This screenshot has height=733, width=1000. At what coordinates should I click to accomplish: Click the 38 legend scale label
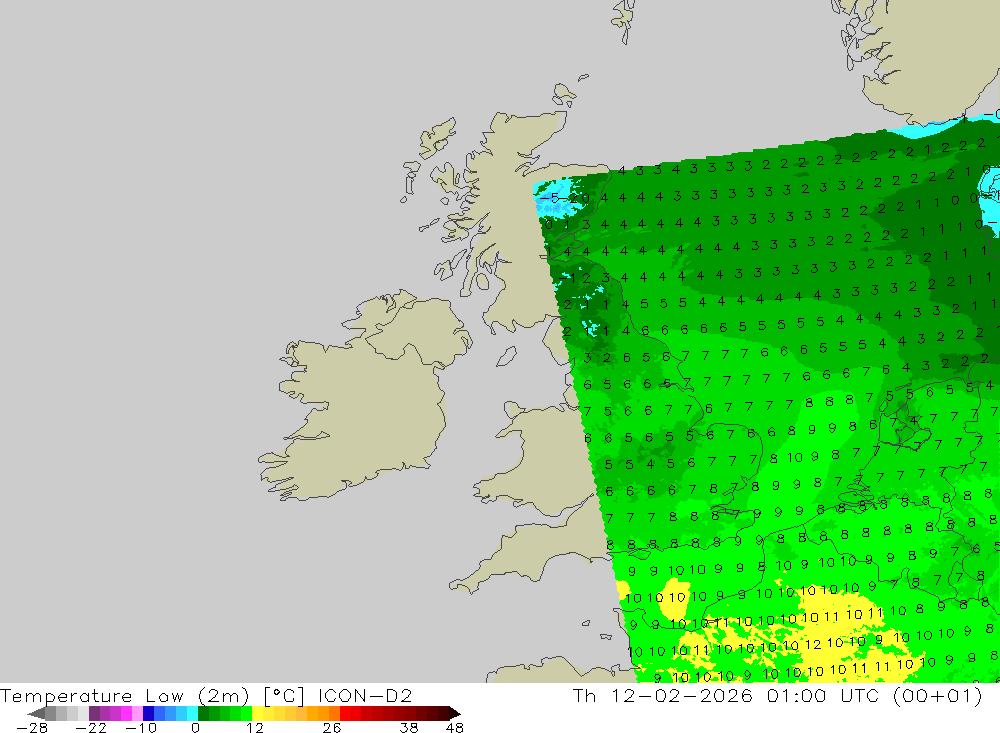click(409, 728)
